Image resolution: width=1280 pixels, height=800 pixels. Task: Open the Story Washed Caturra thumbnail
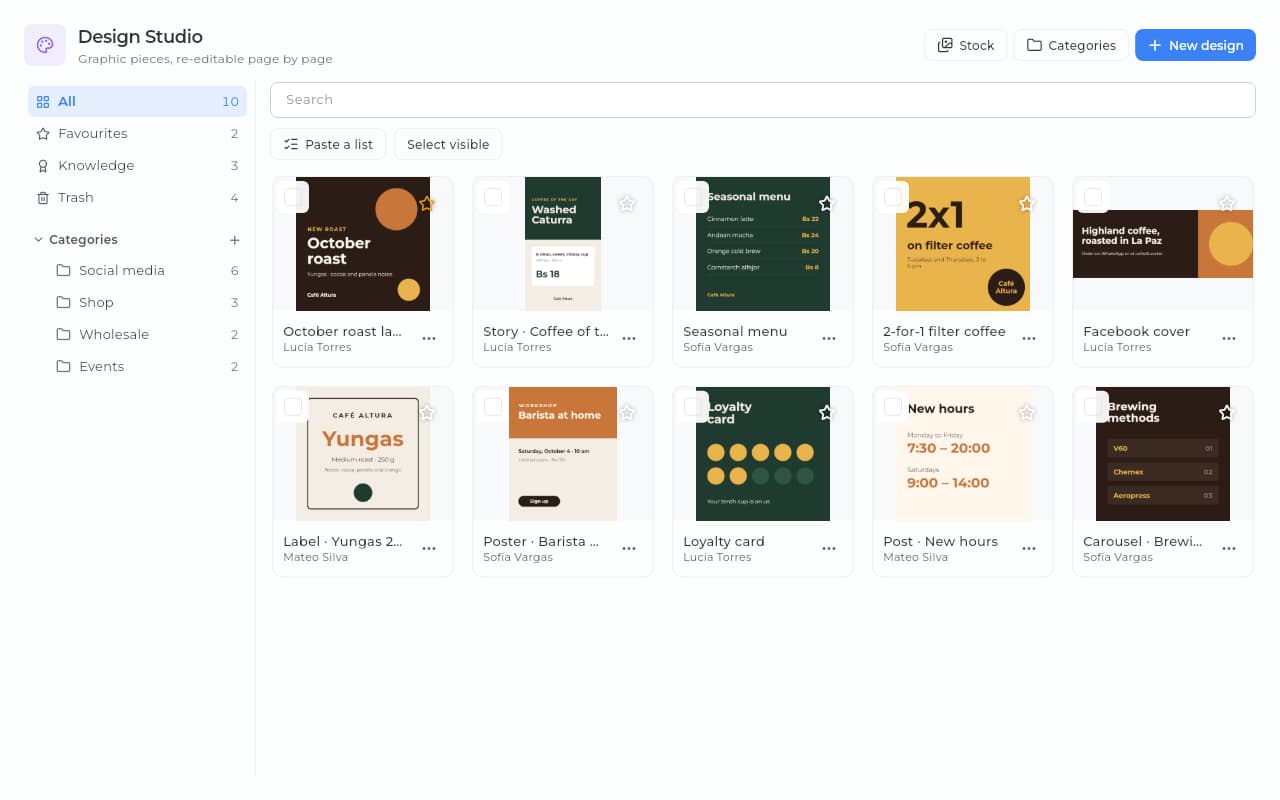pyautogui.click(x=563, y=244)
